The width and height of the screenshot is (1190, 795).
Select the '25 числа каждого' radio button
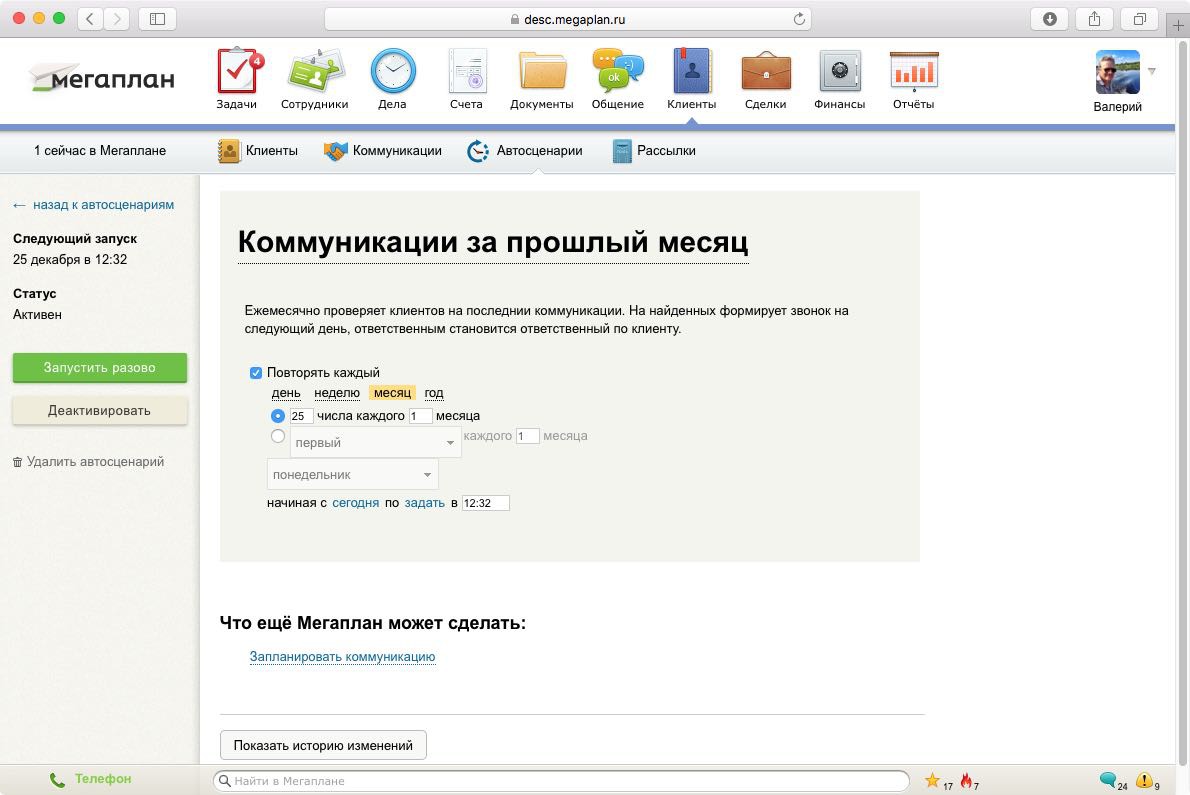pos(277,415)
